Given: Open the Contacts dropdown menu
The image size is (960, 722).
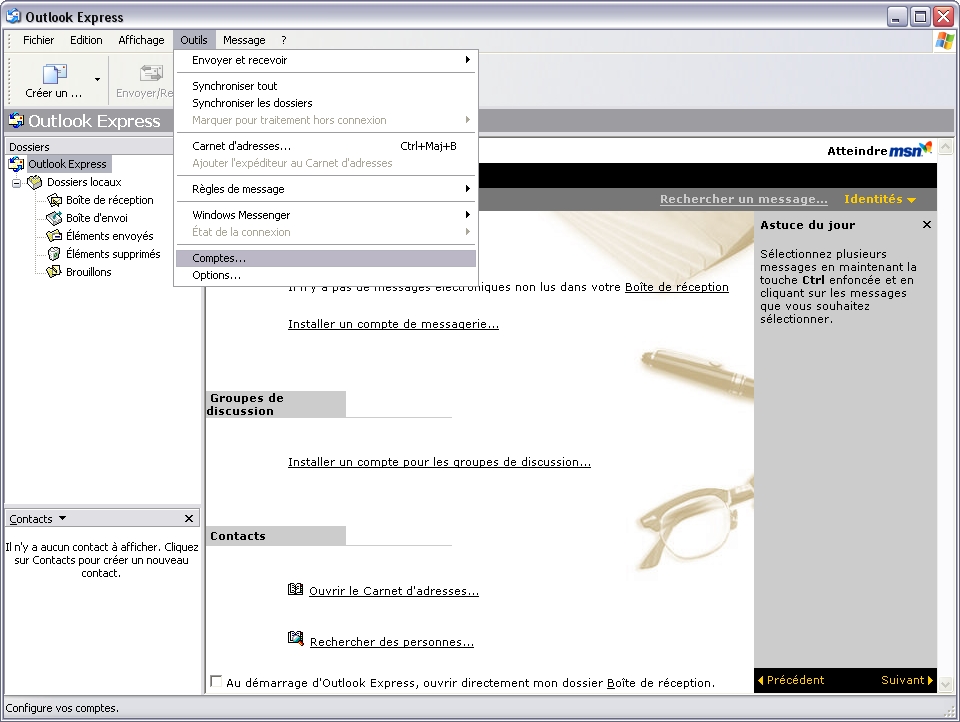Looking at the screenshot, I should click(62, 518).
